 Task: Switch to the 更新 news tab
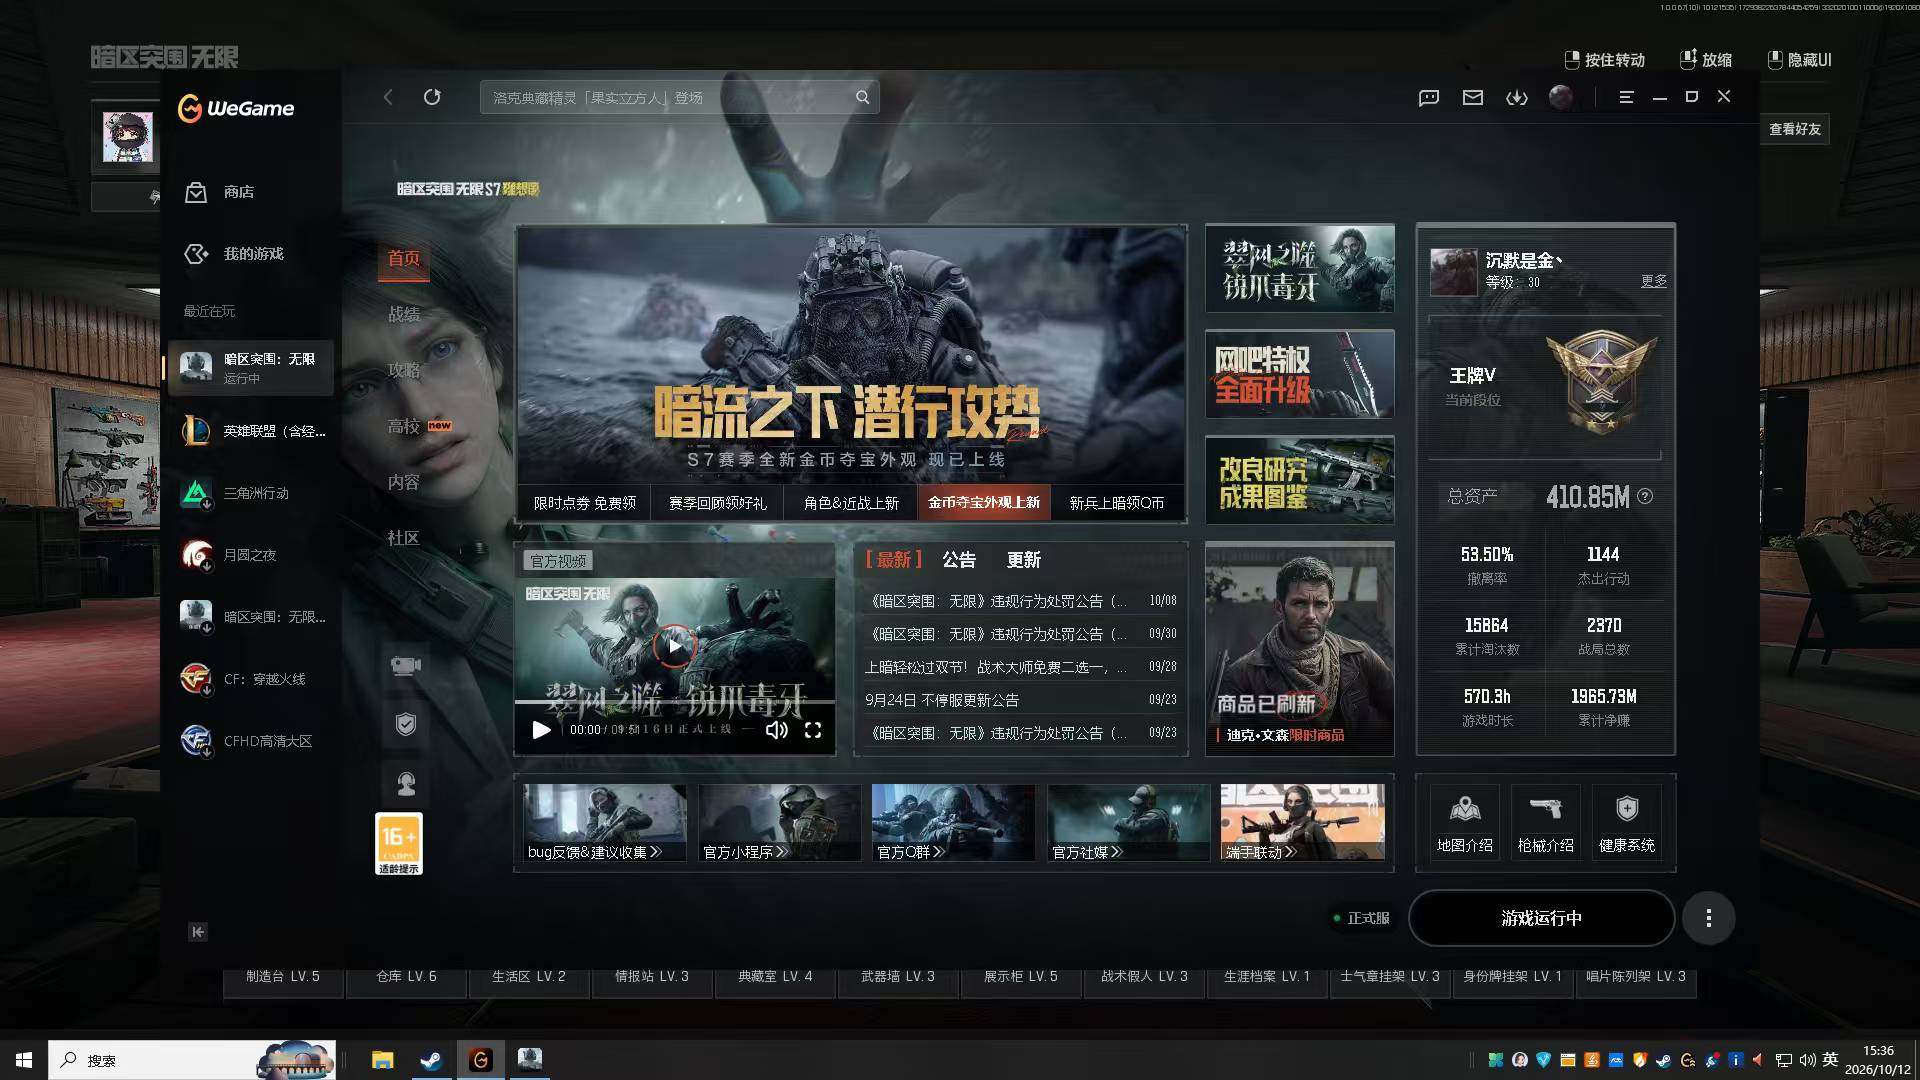pos(1023,560)
